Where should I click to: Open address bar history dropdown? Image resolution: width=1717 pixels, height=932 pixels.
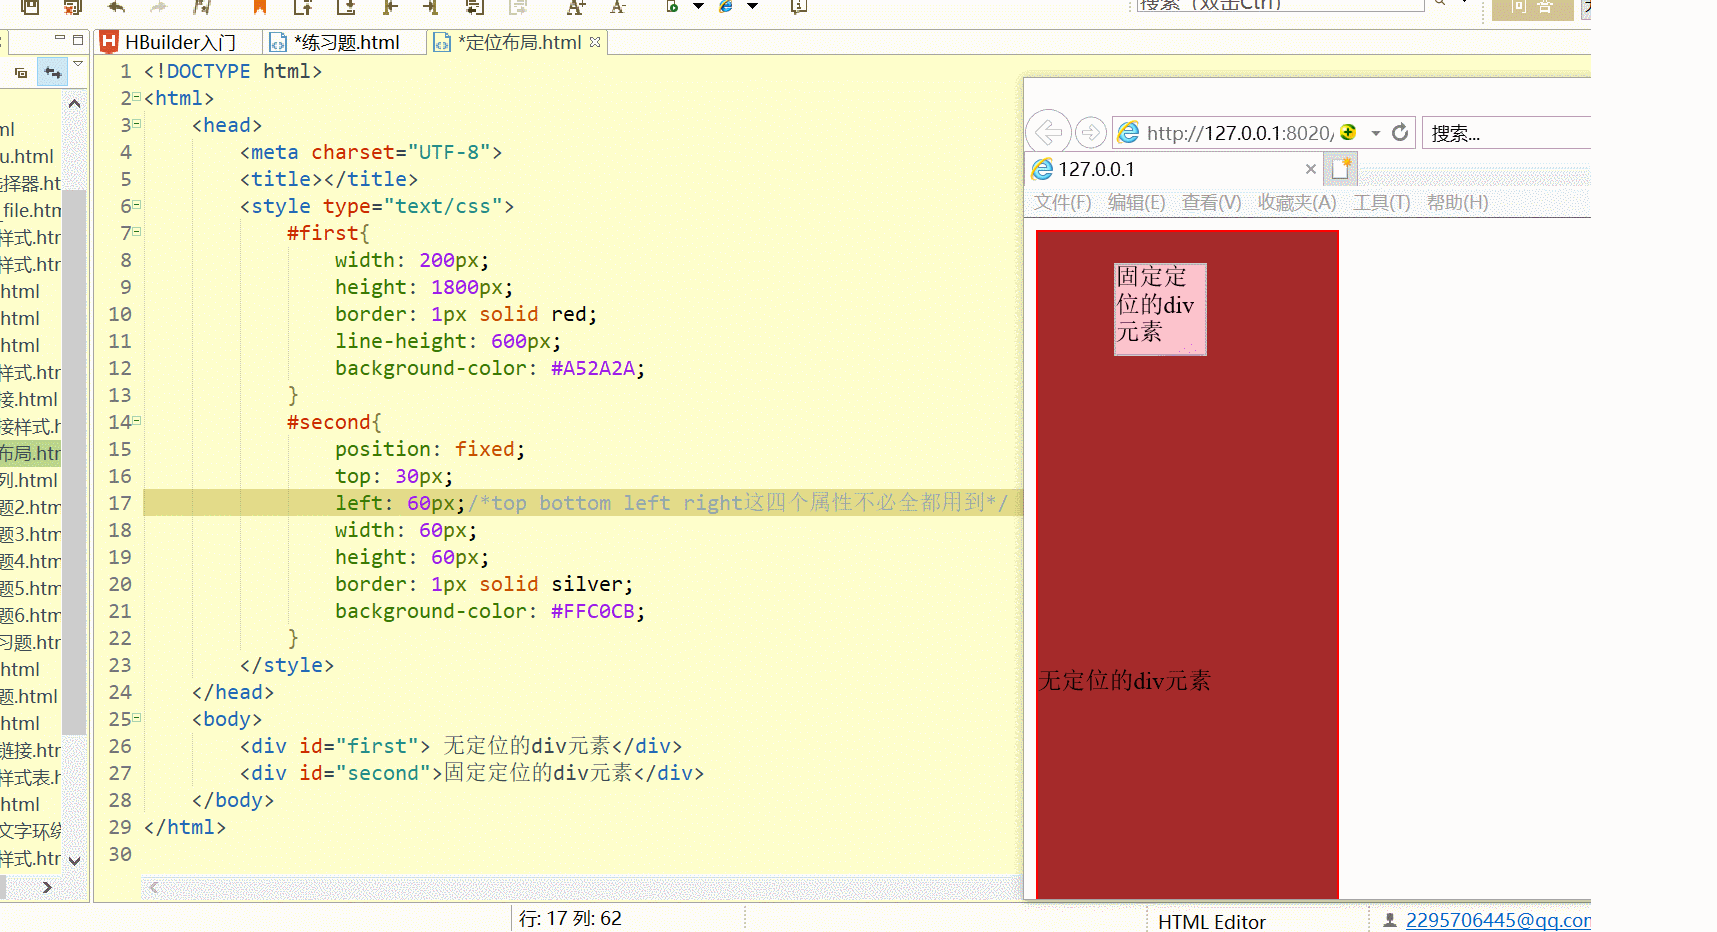click(x=1376, y=133)
